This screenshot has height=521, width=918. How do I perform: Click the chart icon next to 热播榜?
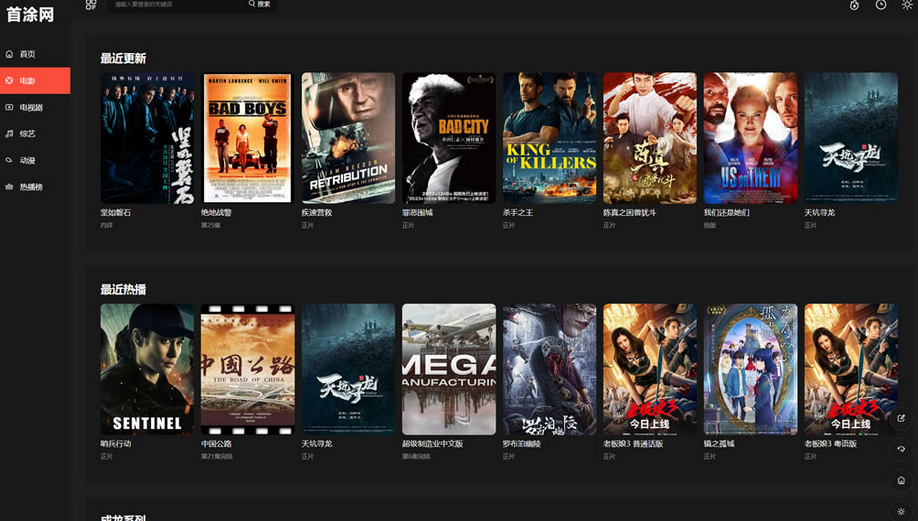point(9,187)
